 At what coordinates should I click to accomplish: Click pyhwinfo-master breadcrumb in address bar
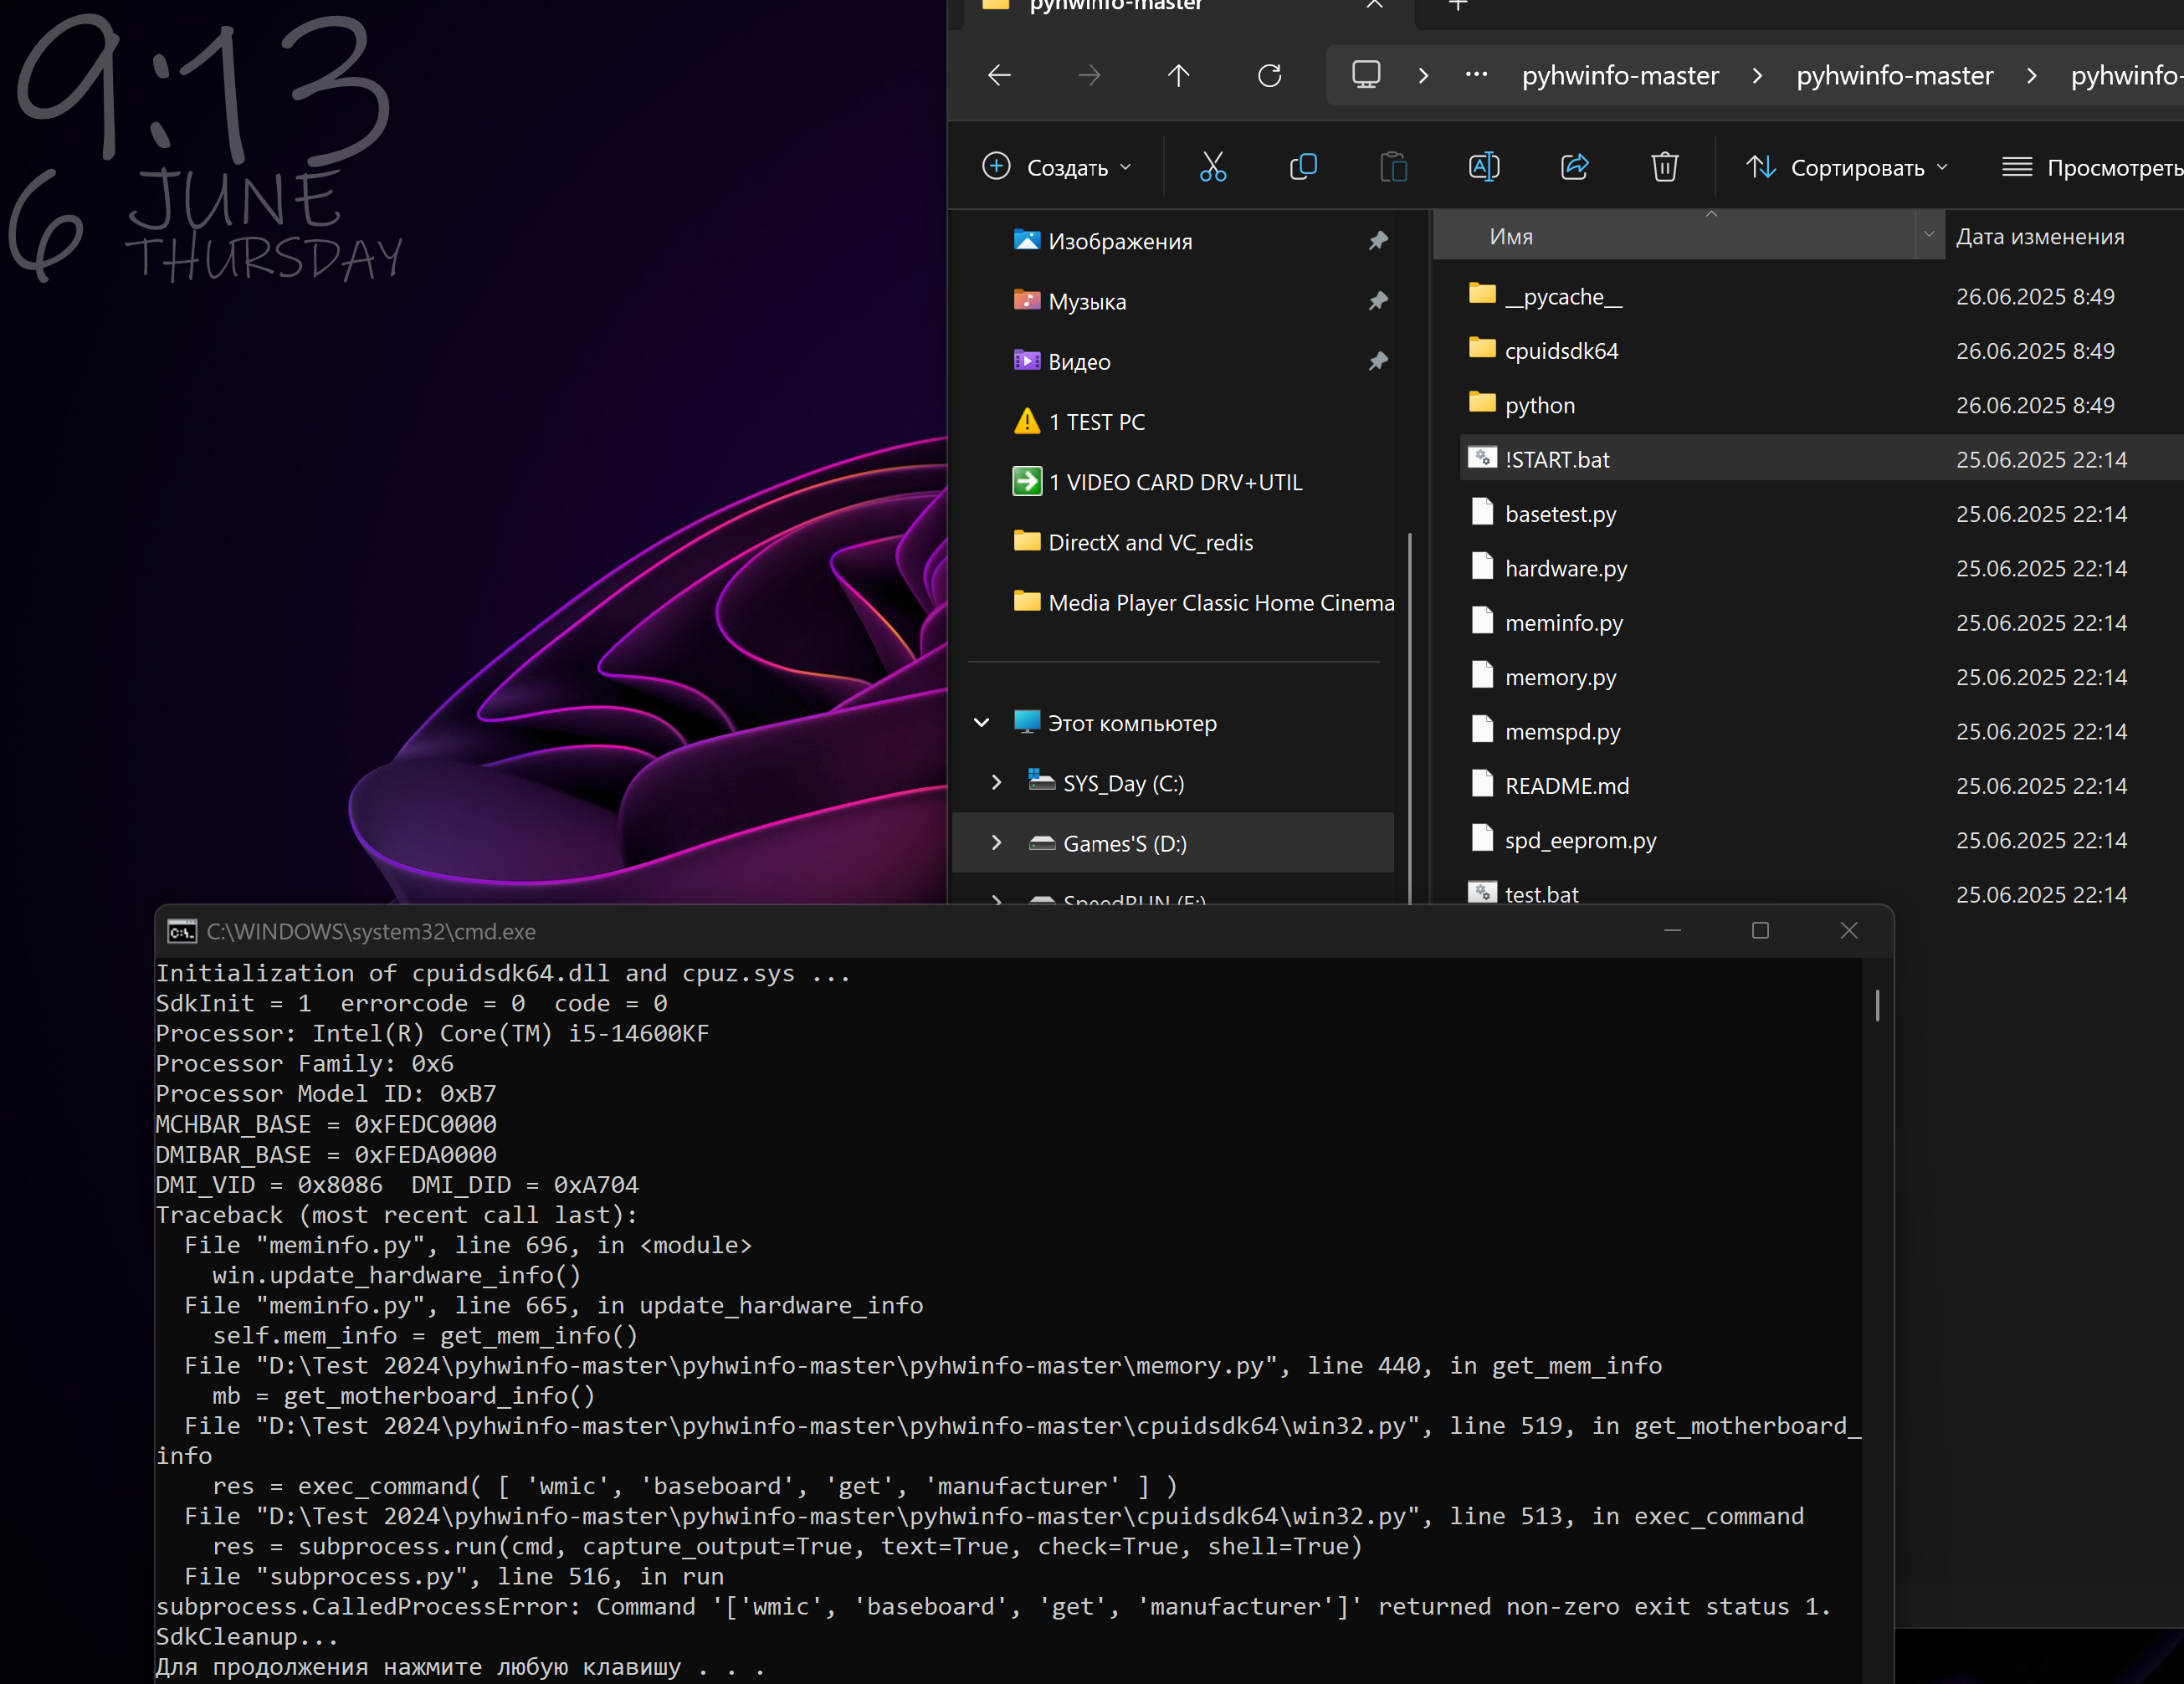[1620, 76]
